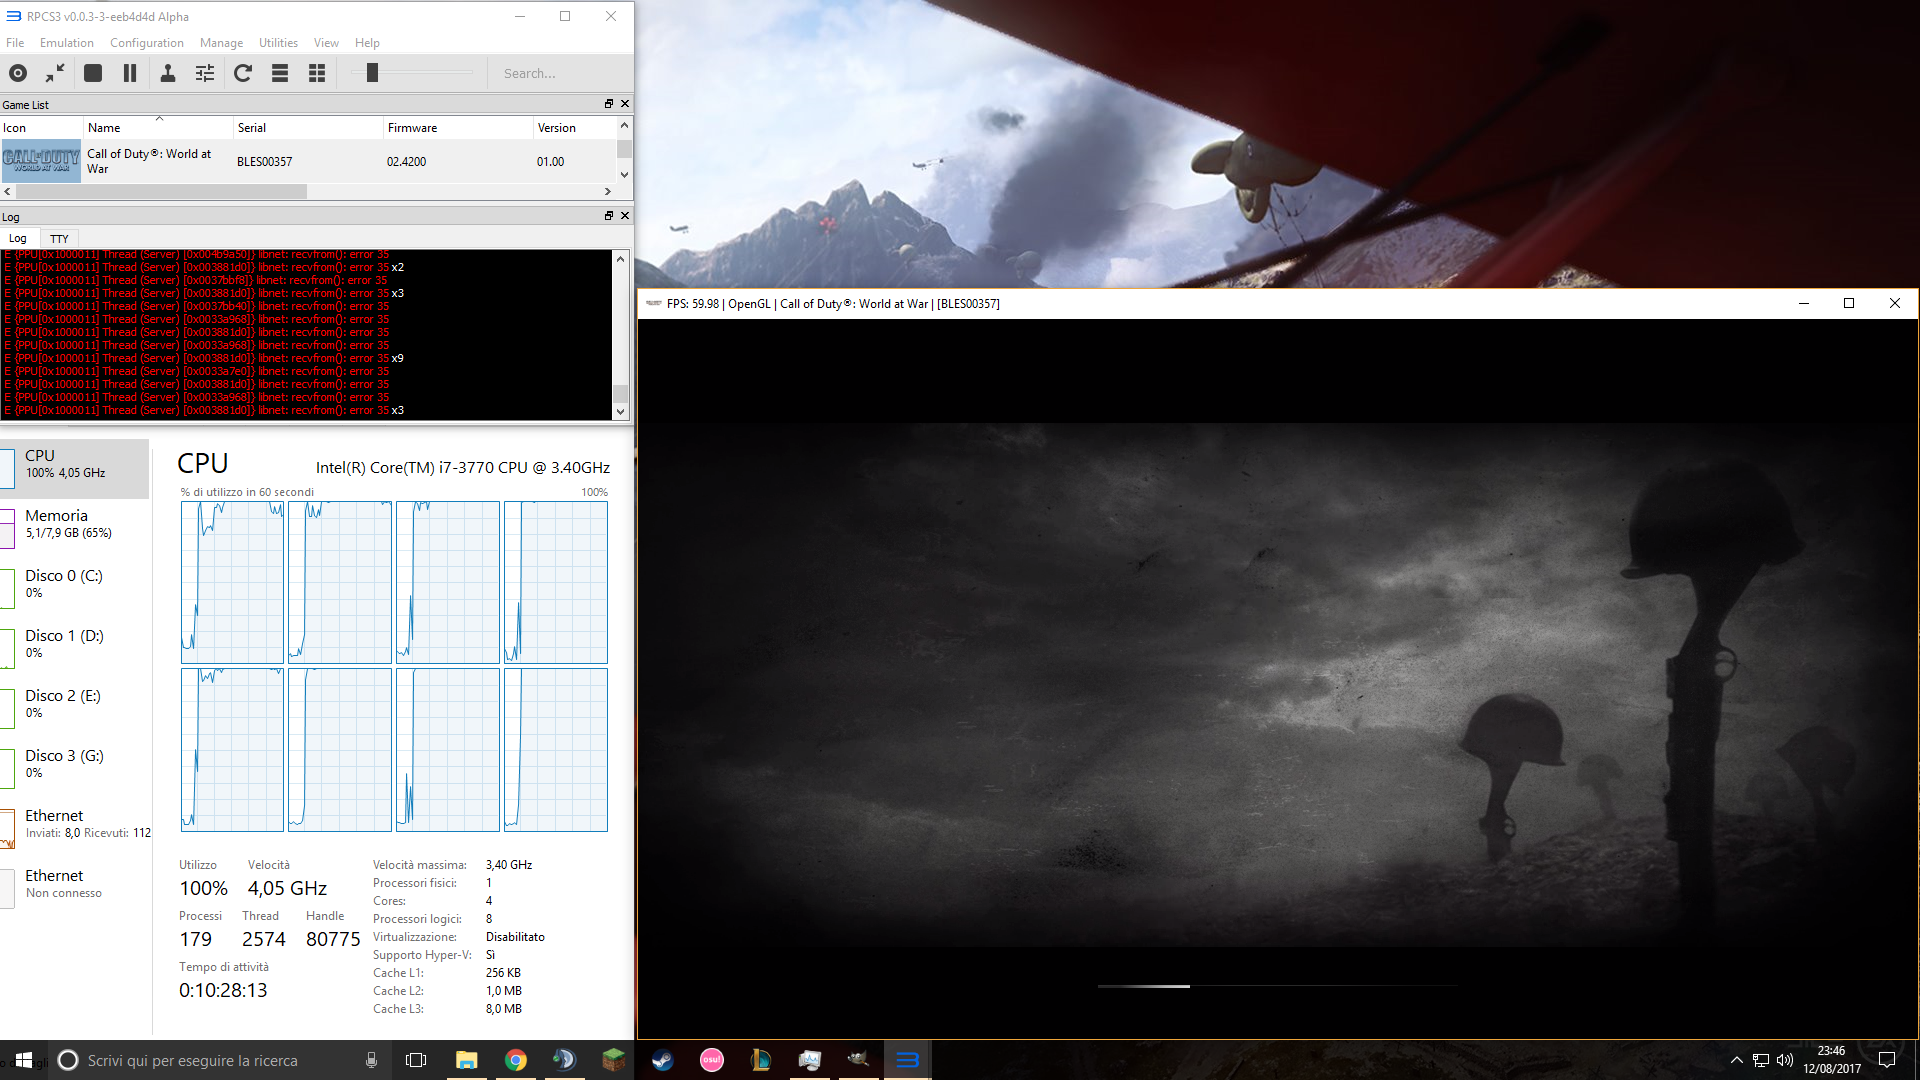1920x1080 pixels.
Task: Toggle fullscreen with the arrows icon
Action: 55,73
